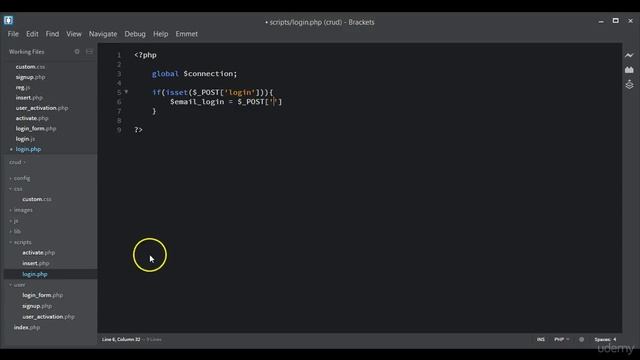This screenshot has width=640, height=360.
Task: Click line number 9 in gutter
Action: (x=119, y=130)
